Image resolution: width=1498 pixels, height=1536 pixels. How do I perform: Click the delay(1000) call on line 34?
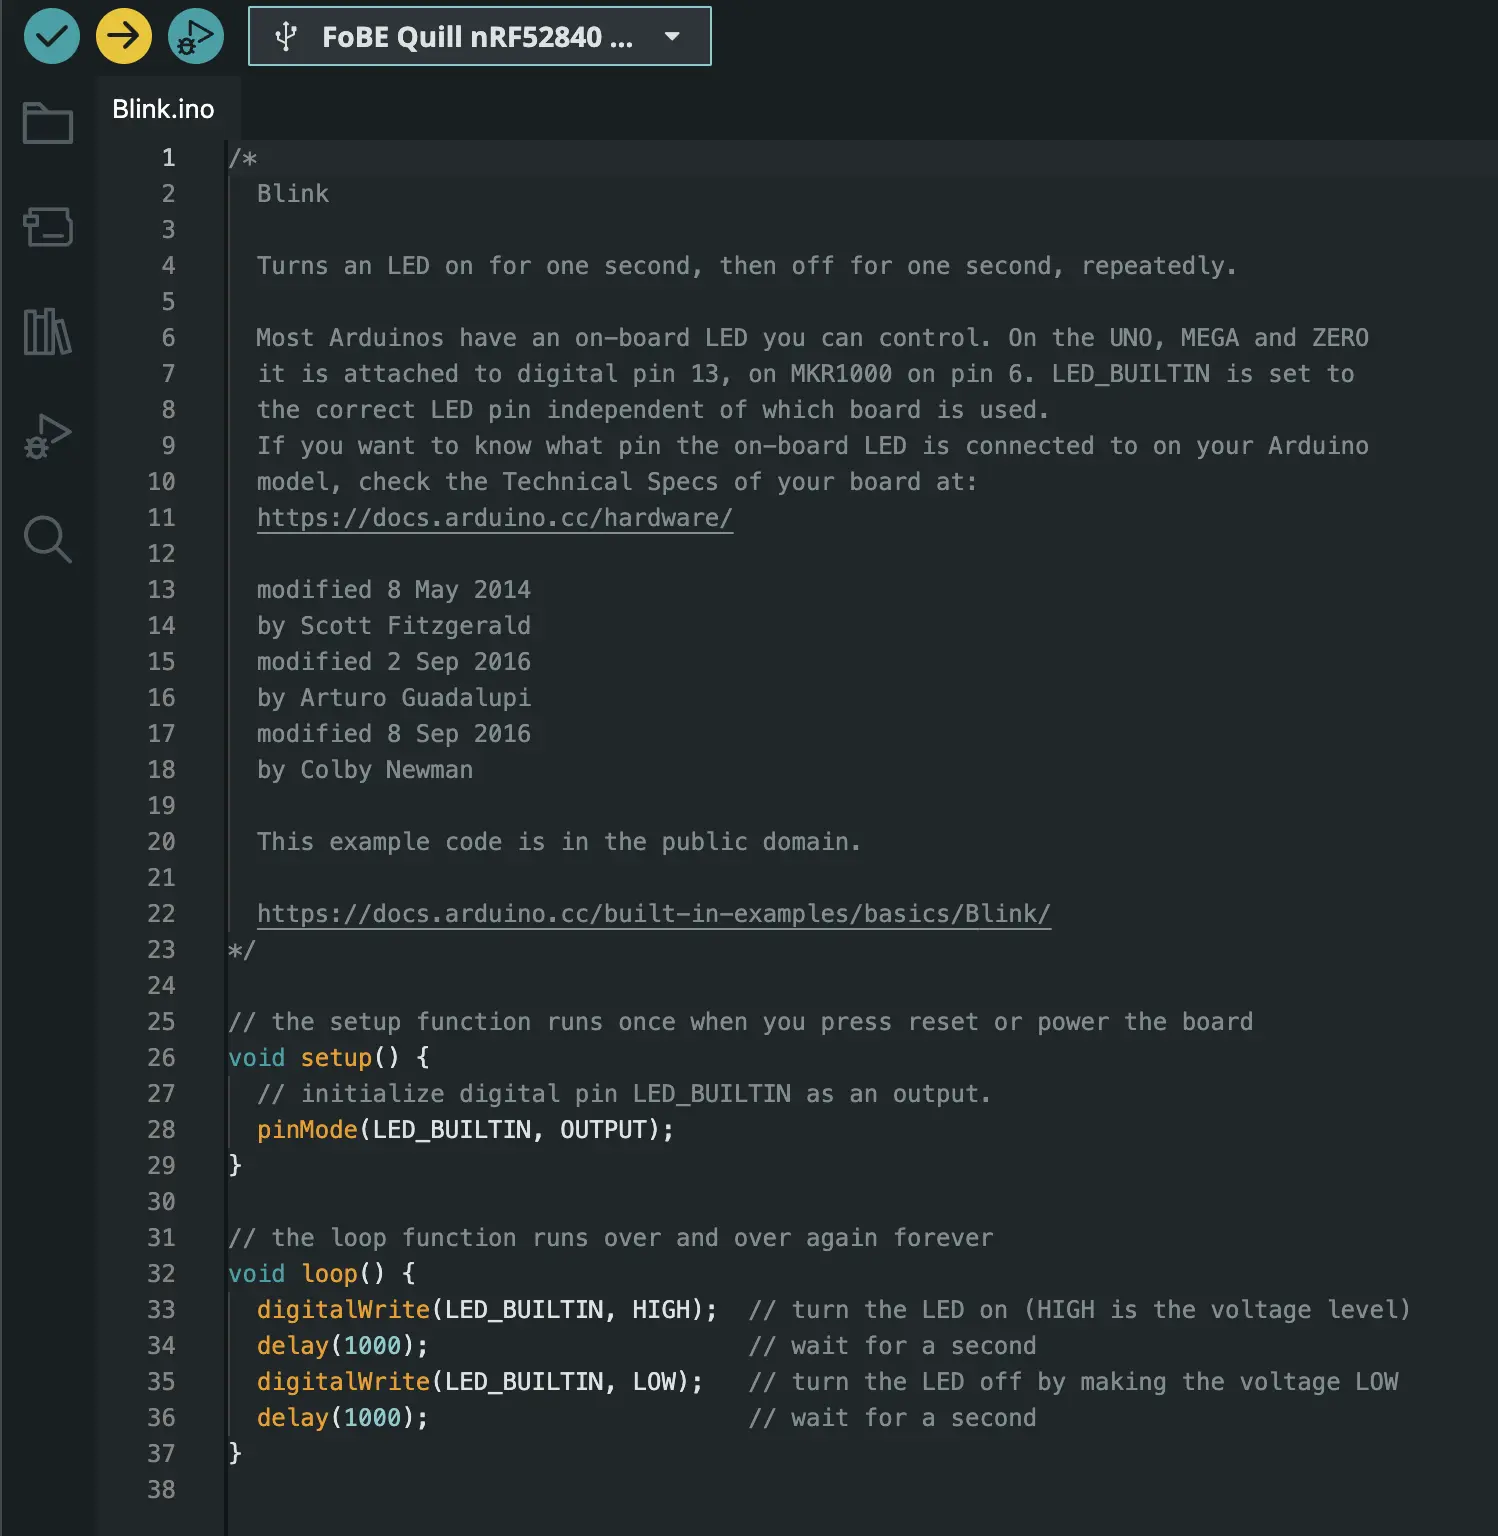point(320,1345)
